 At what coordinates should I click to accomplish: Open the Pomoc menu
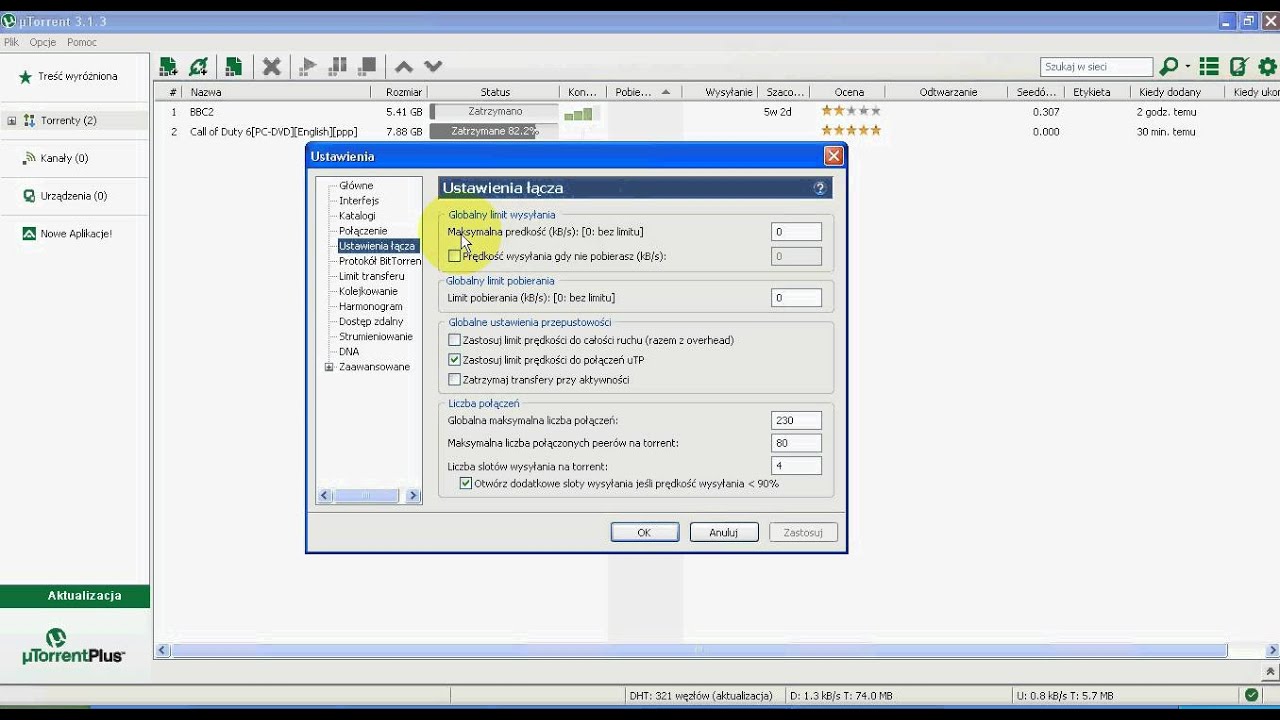[x=82, y=43]
